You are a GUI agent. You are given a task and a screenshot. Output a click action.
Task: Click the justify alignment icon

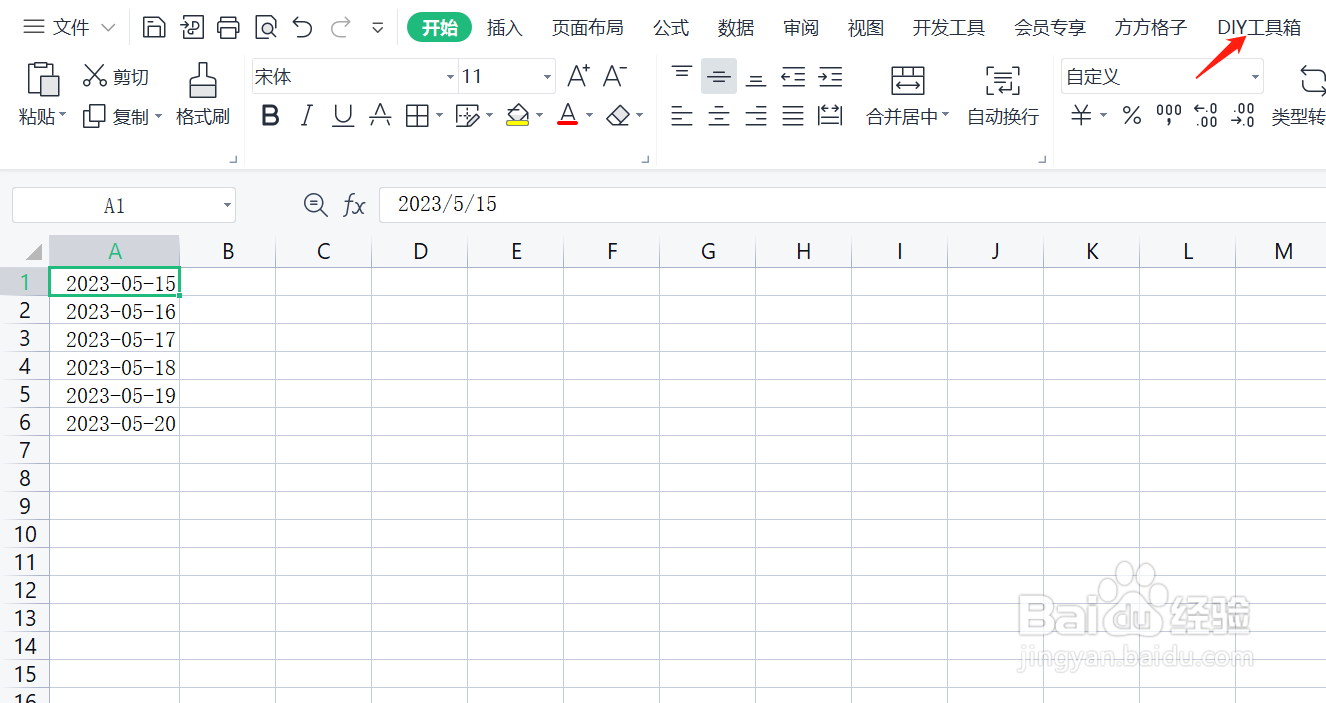pyautogui.click(x=793, y=116)
